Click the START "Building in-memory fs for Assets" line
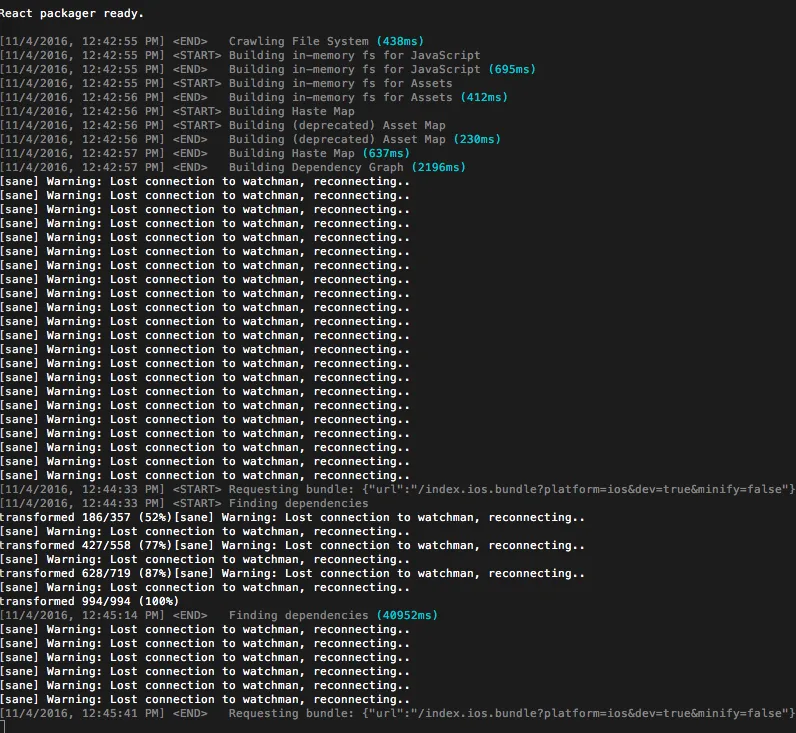Image resolution: width=796 pixels, height=733 pixels. (226, 83)
